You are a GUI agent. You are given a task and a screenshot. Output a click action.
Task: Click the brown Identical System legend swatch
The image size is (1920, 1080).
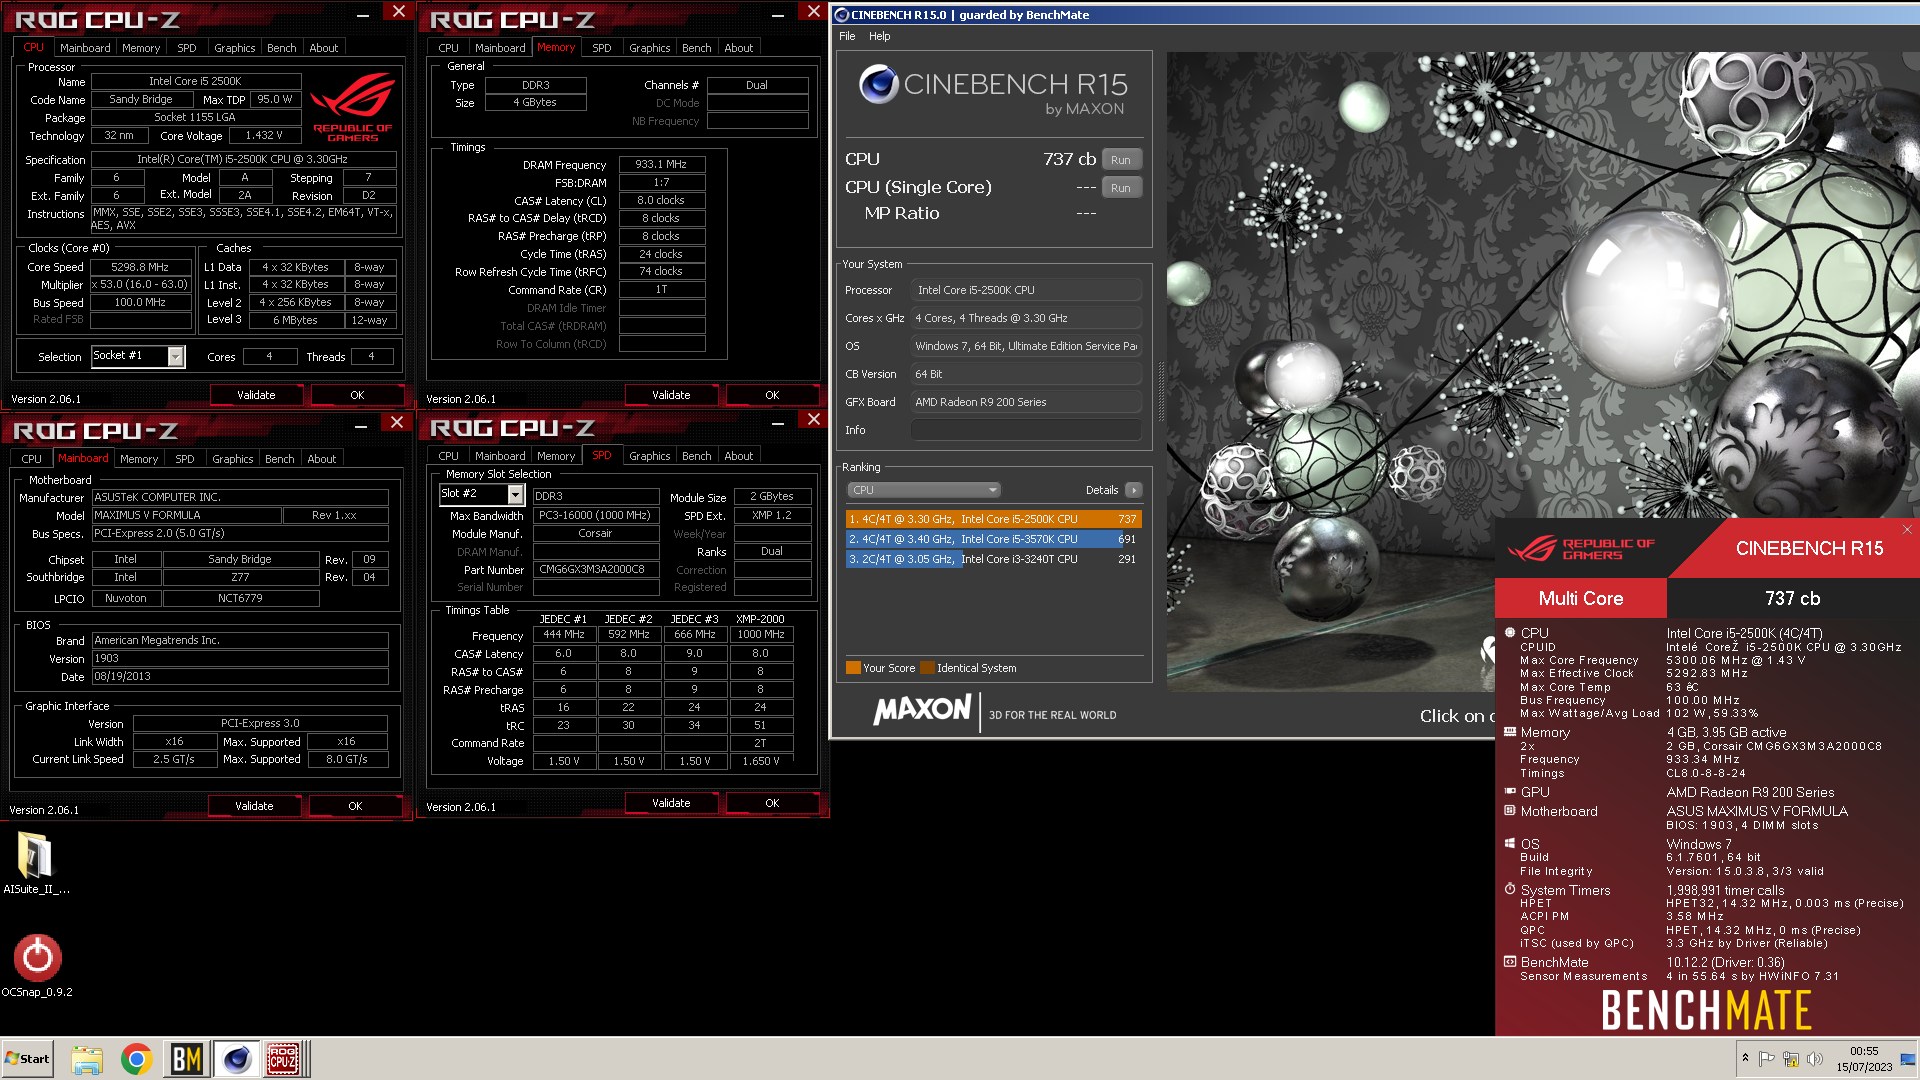[927, 668]
